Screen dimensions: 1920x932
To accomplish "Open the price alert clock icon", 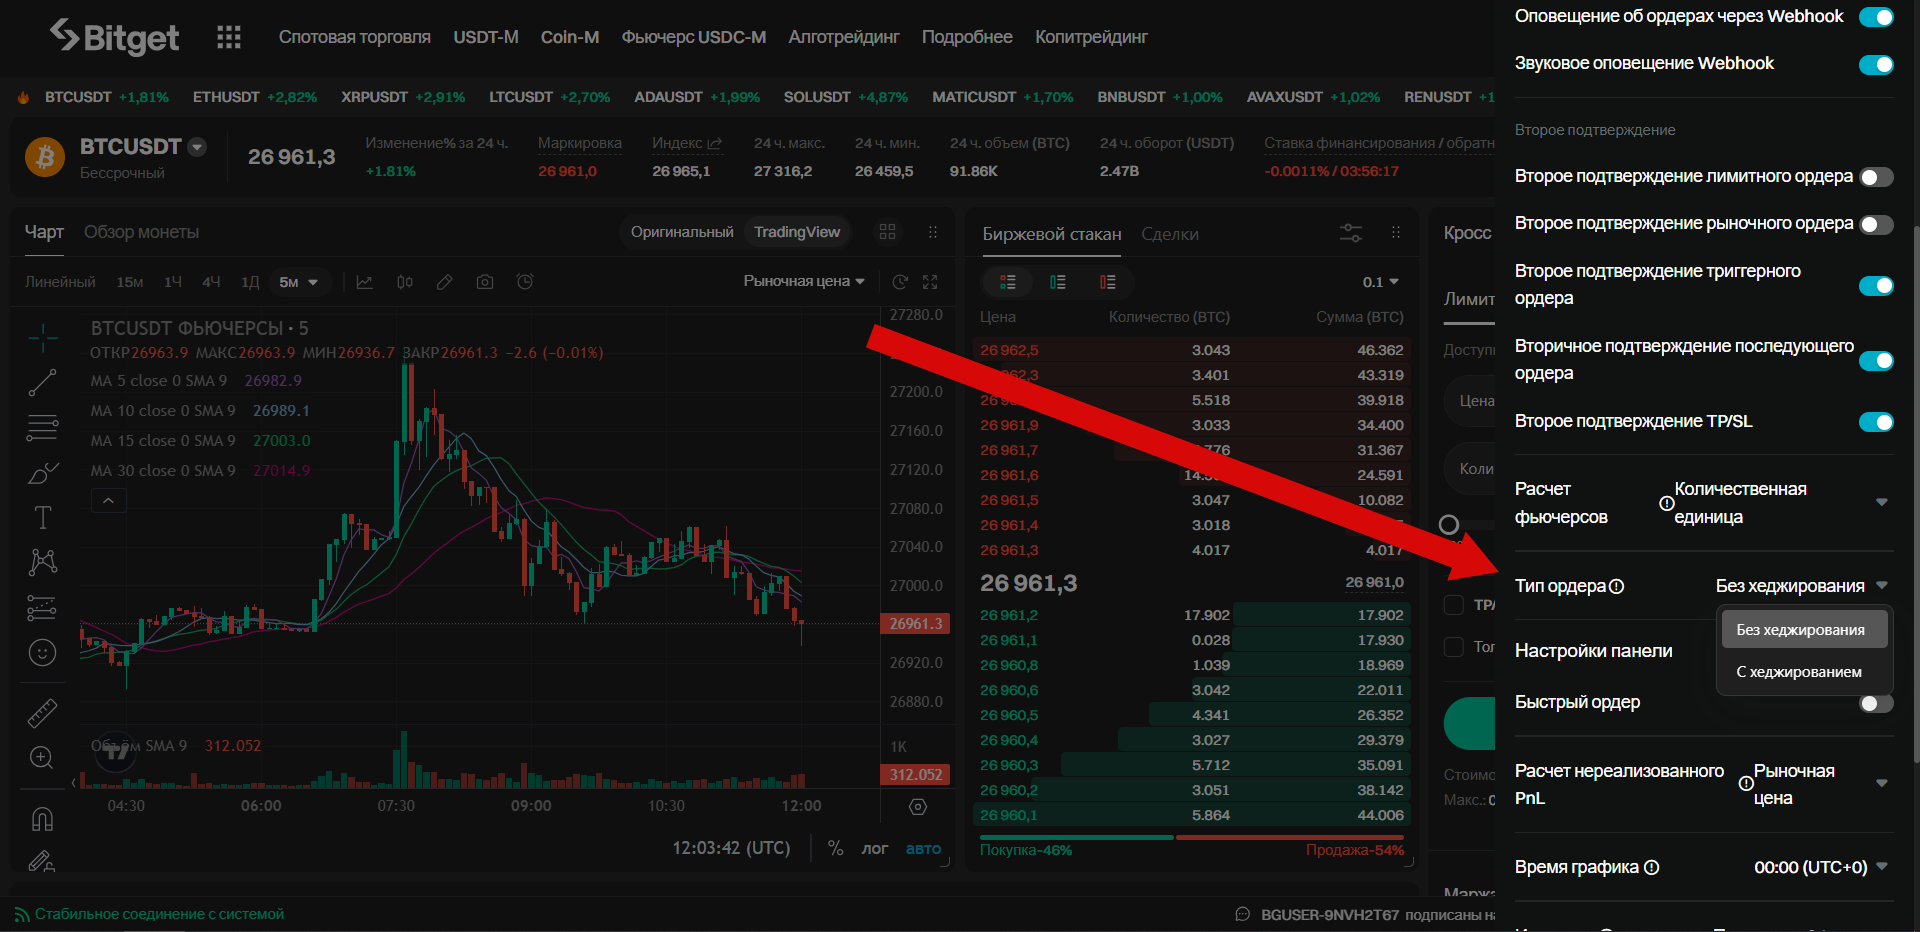I will [x=525, y=282].
